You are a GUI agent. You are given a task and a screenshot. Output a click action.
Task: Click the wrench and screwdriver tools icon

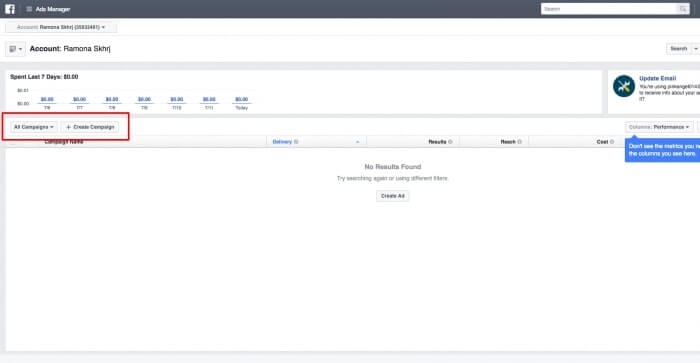coord(624,86)
